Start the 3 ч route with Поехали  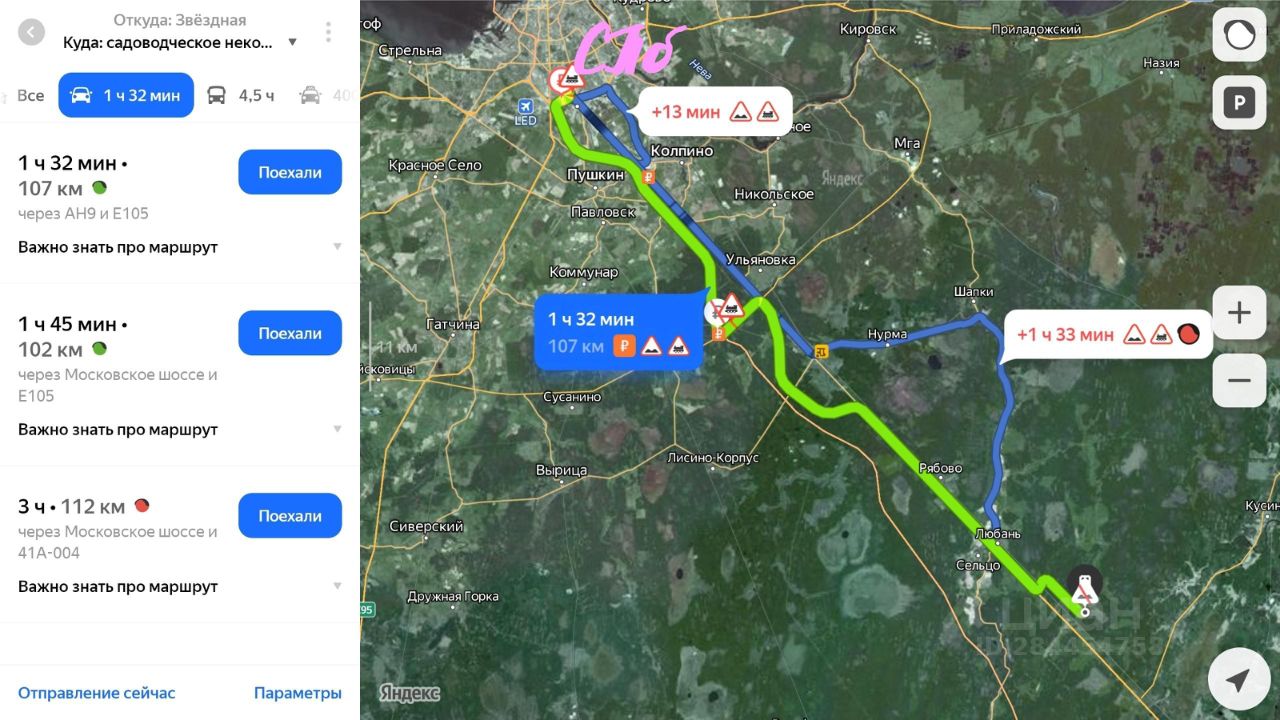tap(290, 516)
